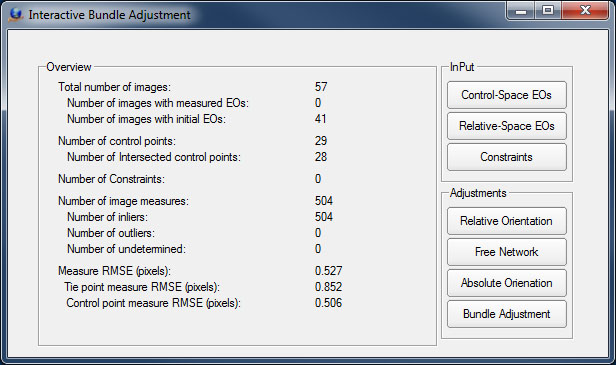The image size is (616, 365).
Task: Open the Constraints input button
Action: 506,157
